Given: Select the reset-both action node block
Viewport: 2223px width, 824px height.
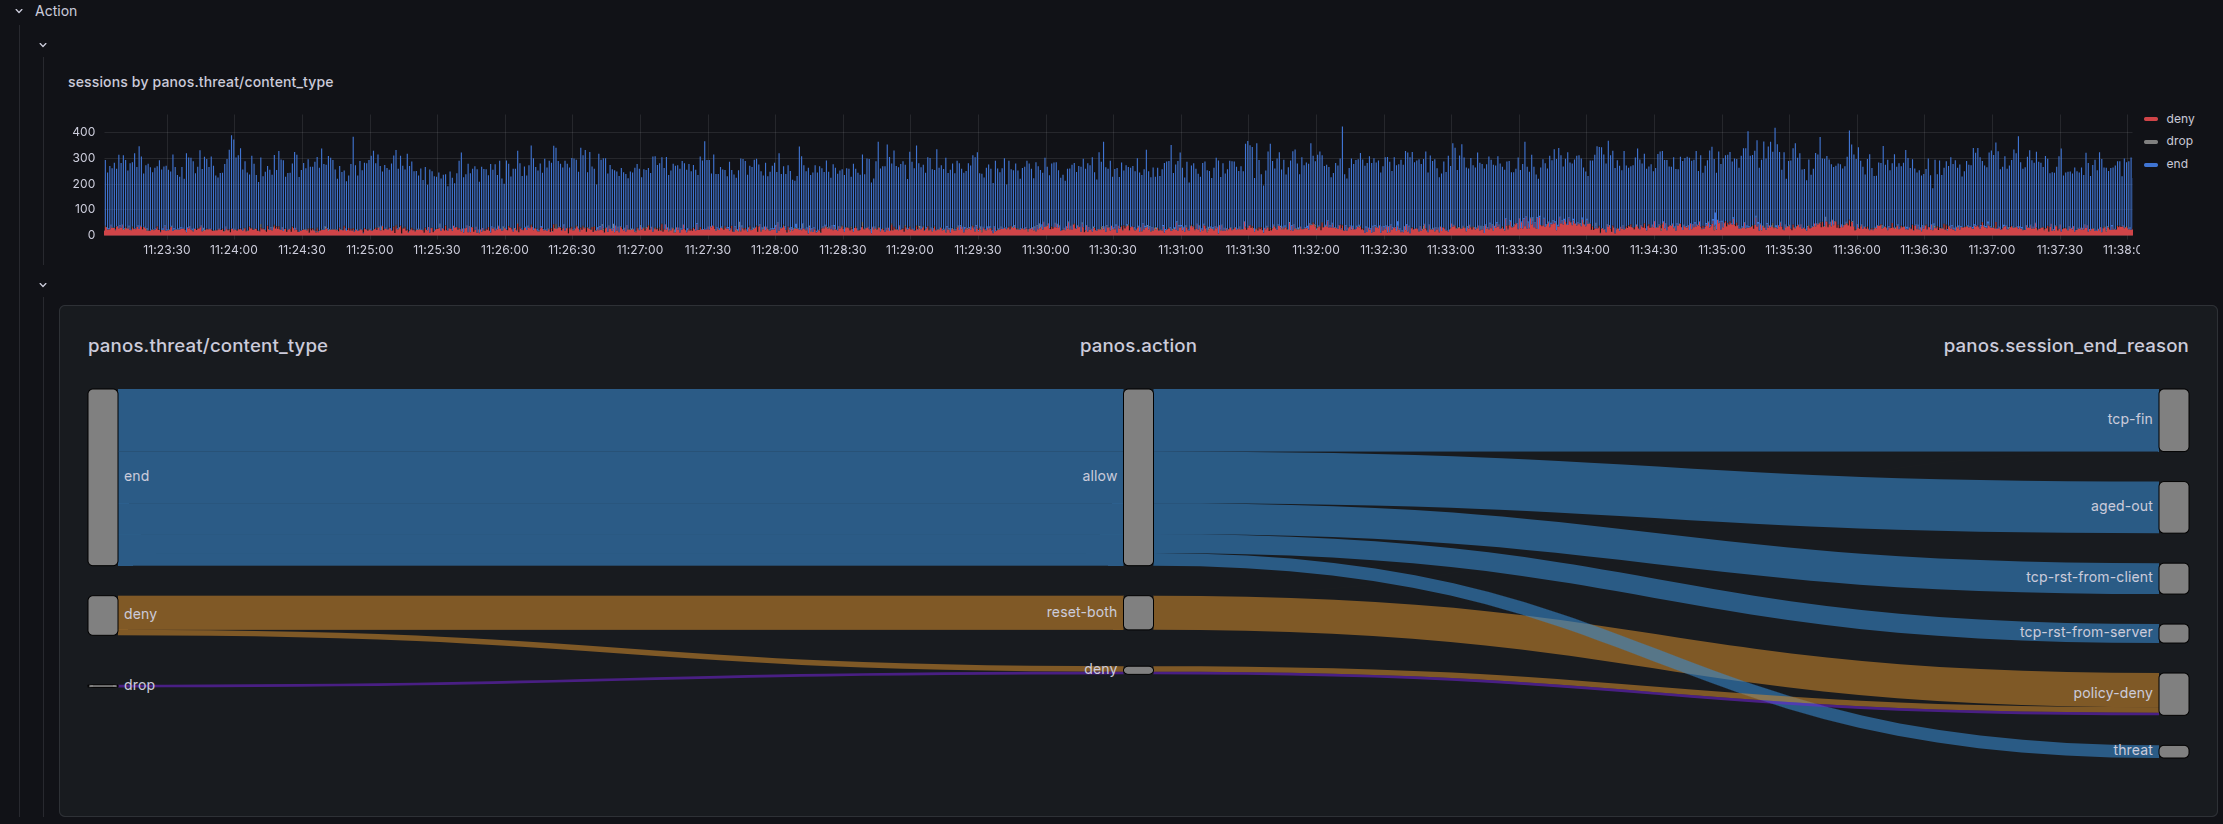Looking at the screenshot, I should click(1138, 612).
